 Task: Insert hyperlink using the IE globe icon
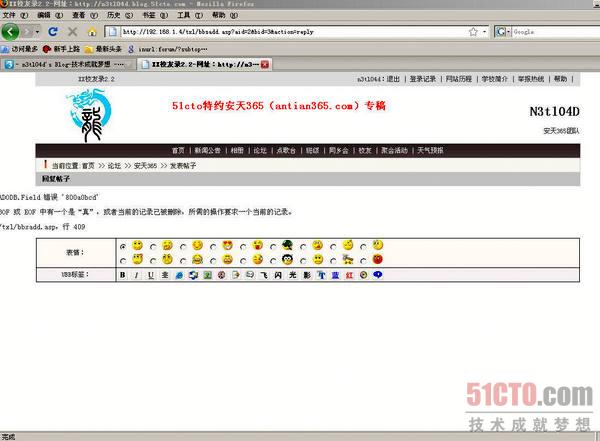179,275
